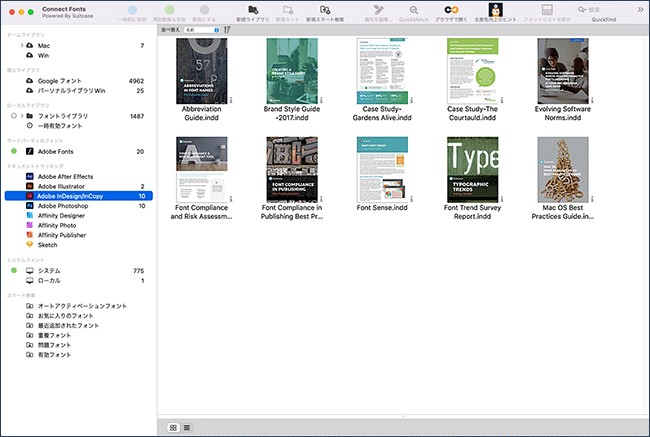
Task: Select Mac OS Best Practices Guide thumbnail
Action: 563,170
